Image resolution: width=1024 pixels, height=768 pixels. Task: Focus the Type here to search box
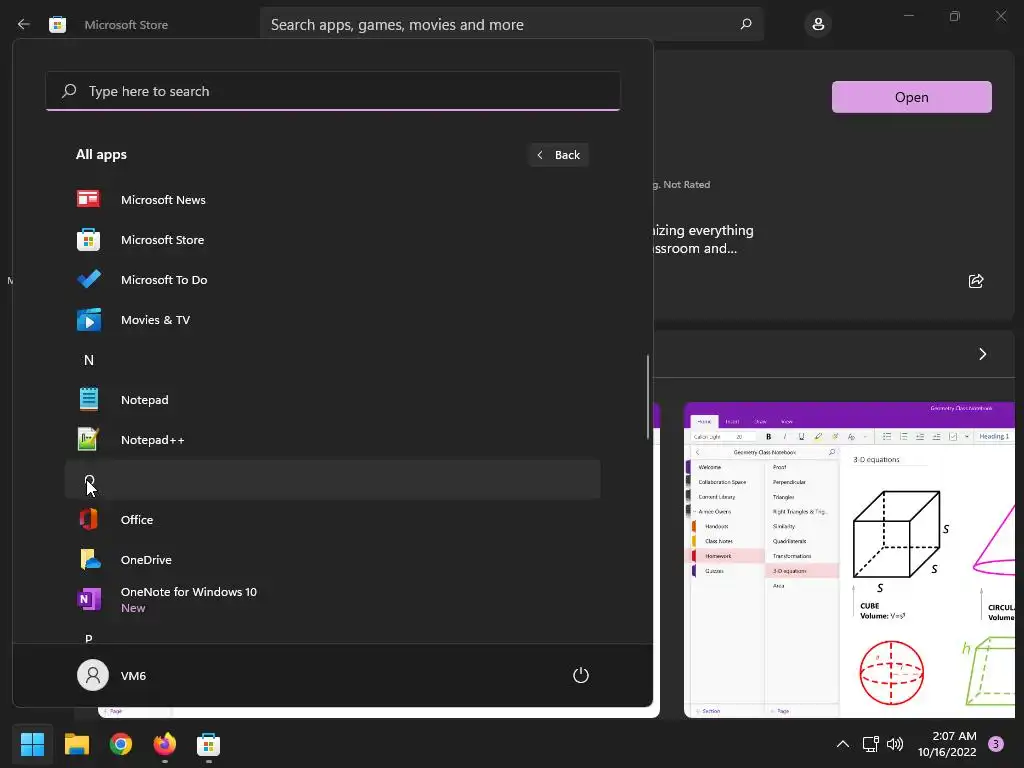[332, 91]
